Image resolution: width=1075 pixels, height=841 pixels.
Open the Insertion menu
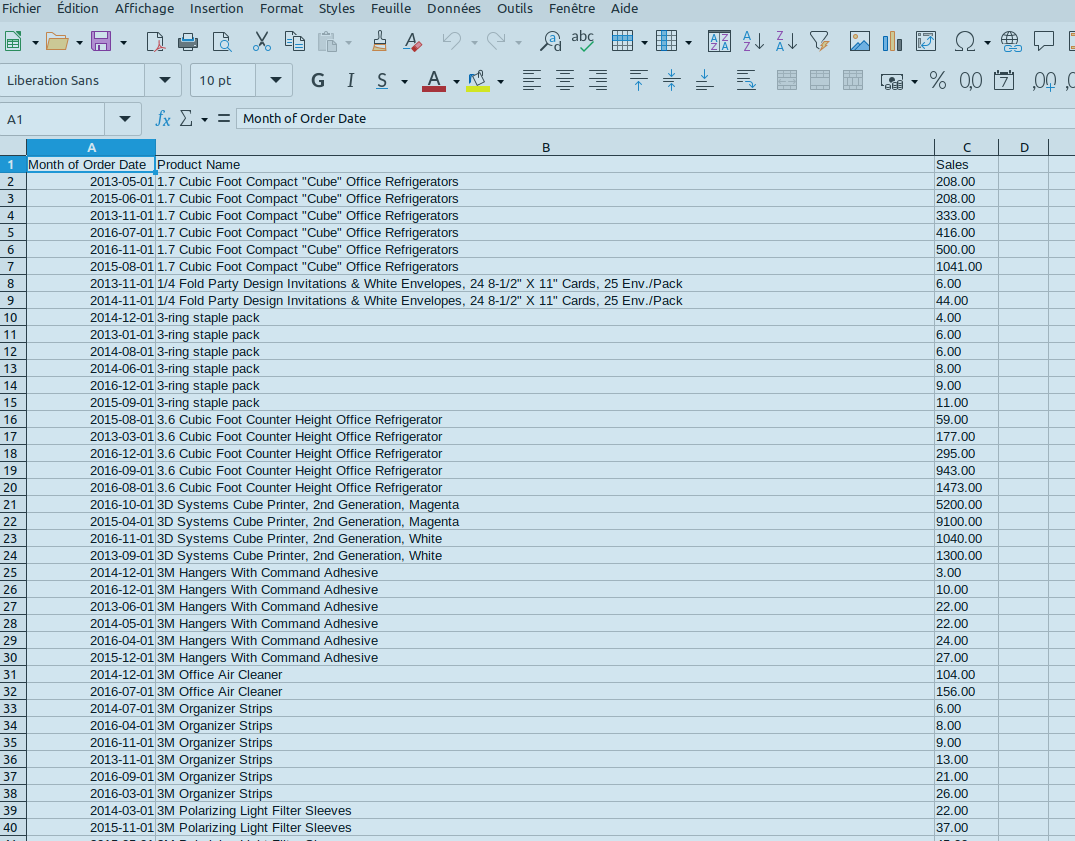point(216,9)
